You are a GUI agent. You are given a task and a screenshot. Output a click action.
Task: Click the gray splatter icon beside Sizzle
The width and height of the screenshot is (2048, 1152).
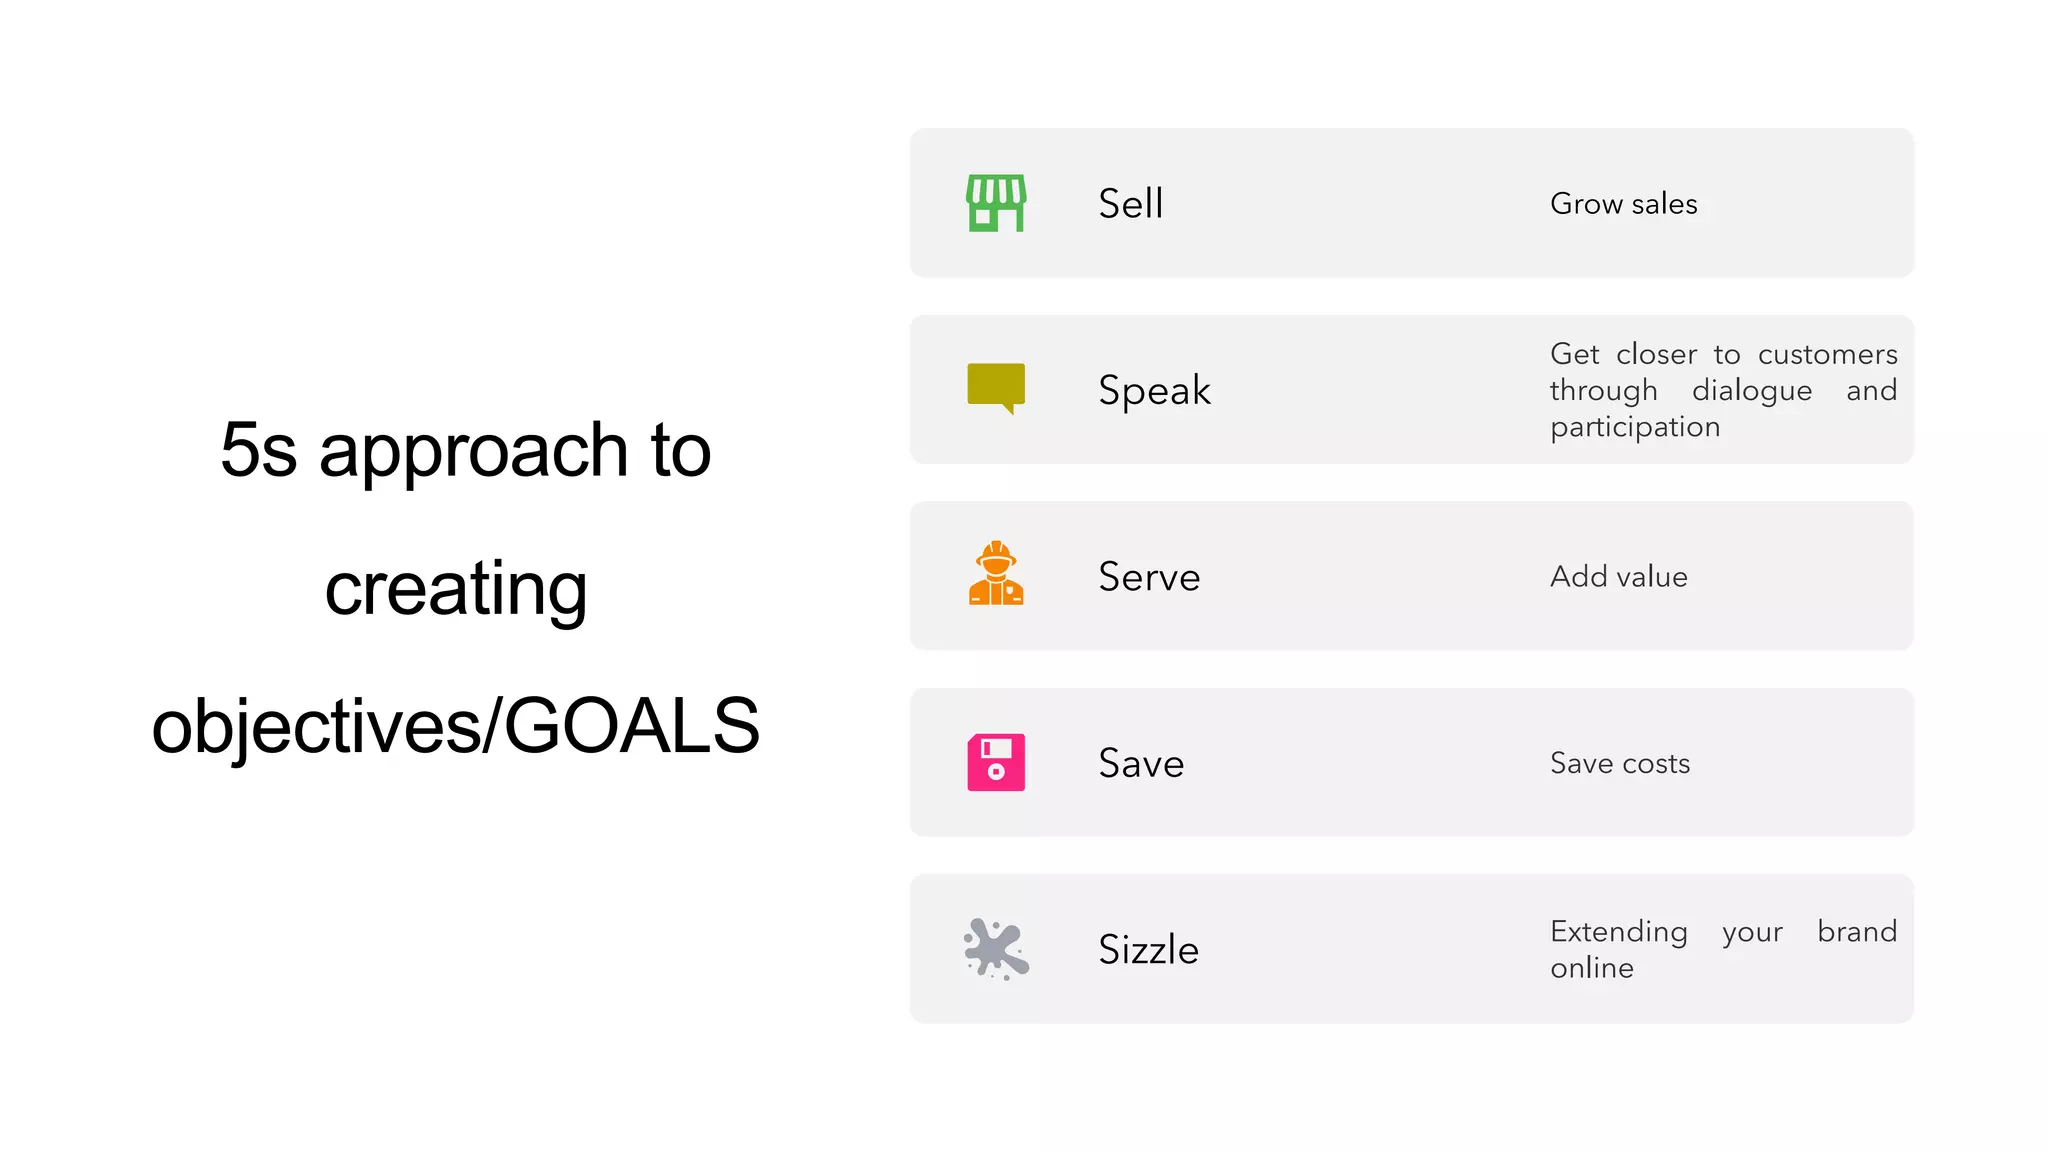[996, 948]
